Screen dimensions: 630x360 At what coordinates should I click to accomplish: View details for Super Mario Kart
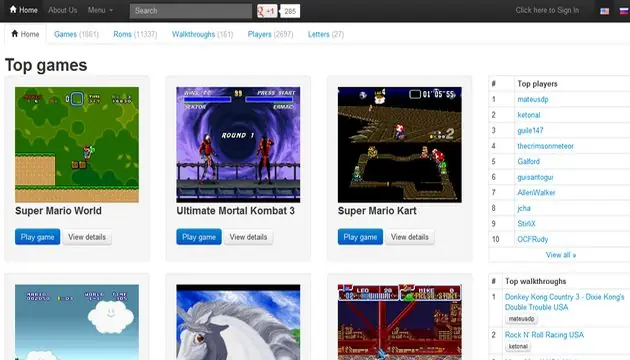[410, 237]
